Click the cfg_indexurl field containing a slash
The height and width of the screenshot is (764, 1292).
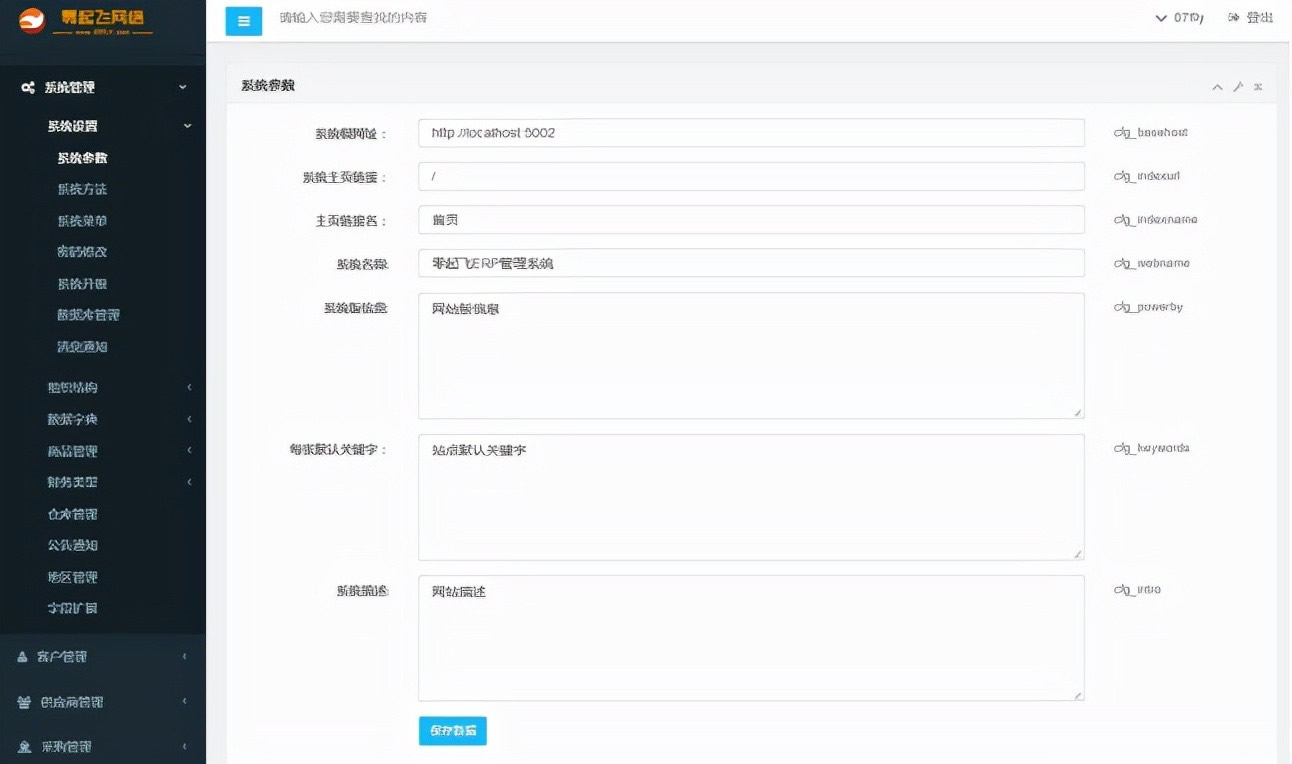(751, 176)
